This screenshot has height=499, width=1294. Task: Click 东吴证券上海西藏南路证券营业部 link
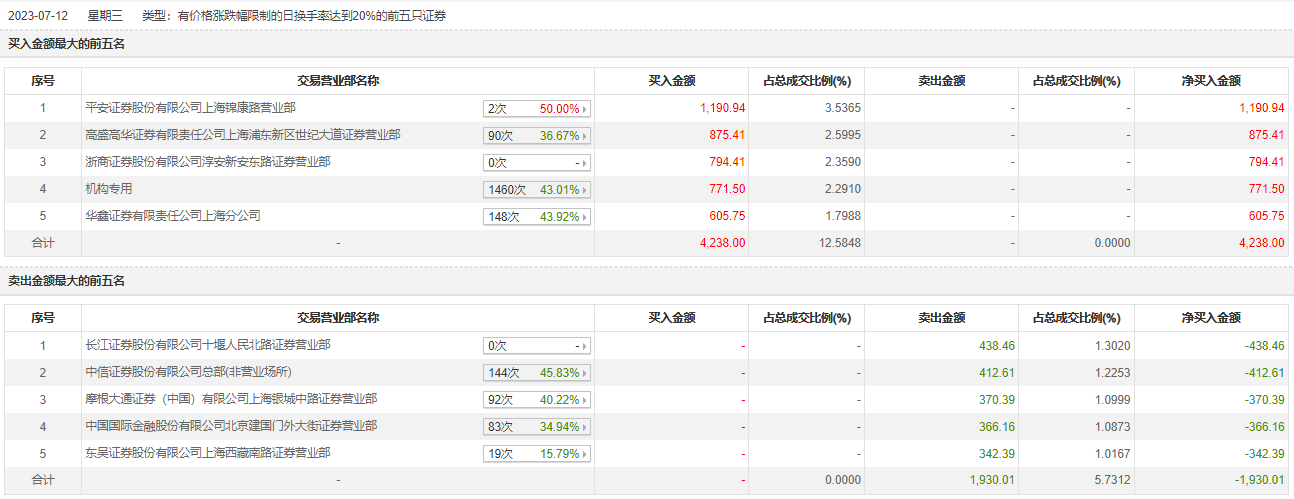point(208,453)
